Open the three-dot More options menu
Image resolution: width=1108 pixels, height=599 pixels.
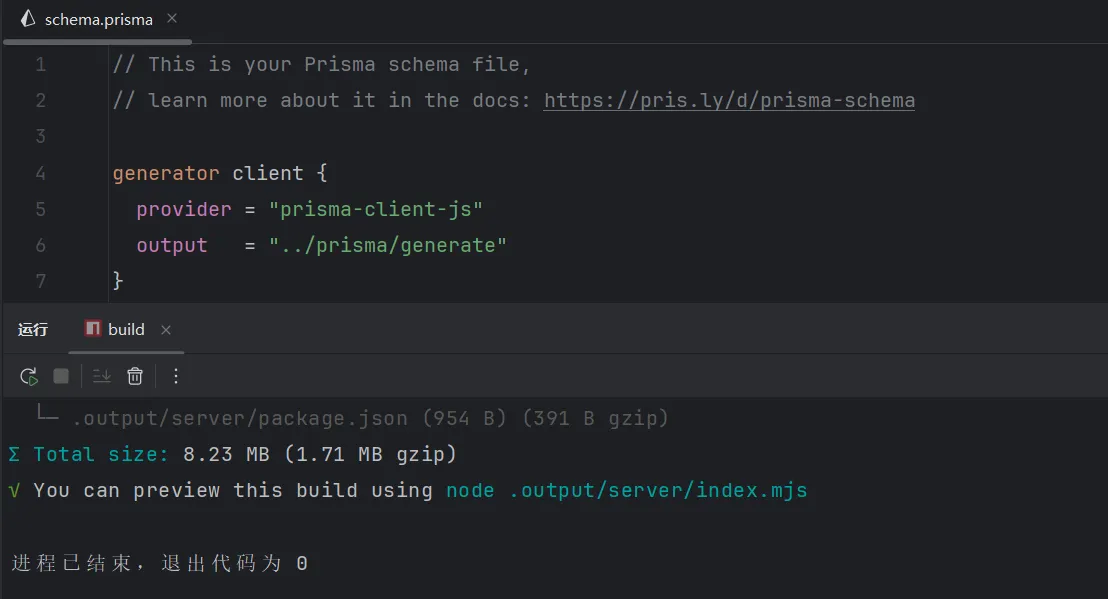click(176, 376)
